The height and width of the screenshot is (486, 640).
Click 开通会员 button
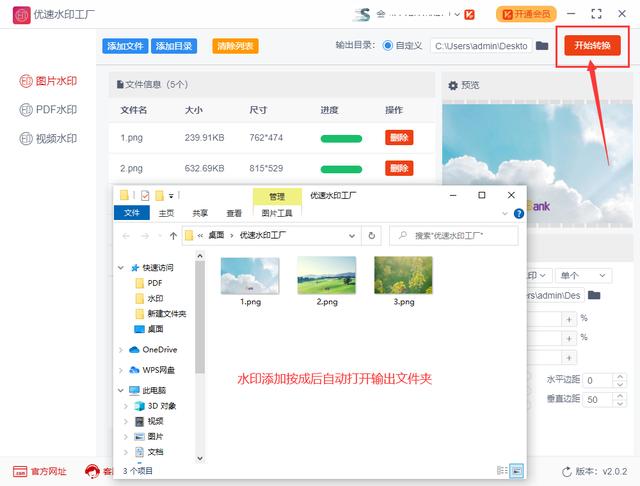(x=526, y=14)
